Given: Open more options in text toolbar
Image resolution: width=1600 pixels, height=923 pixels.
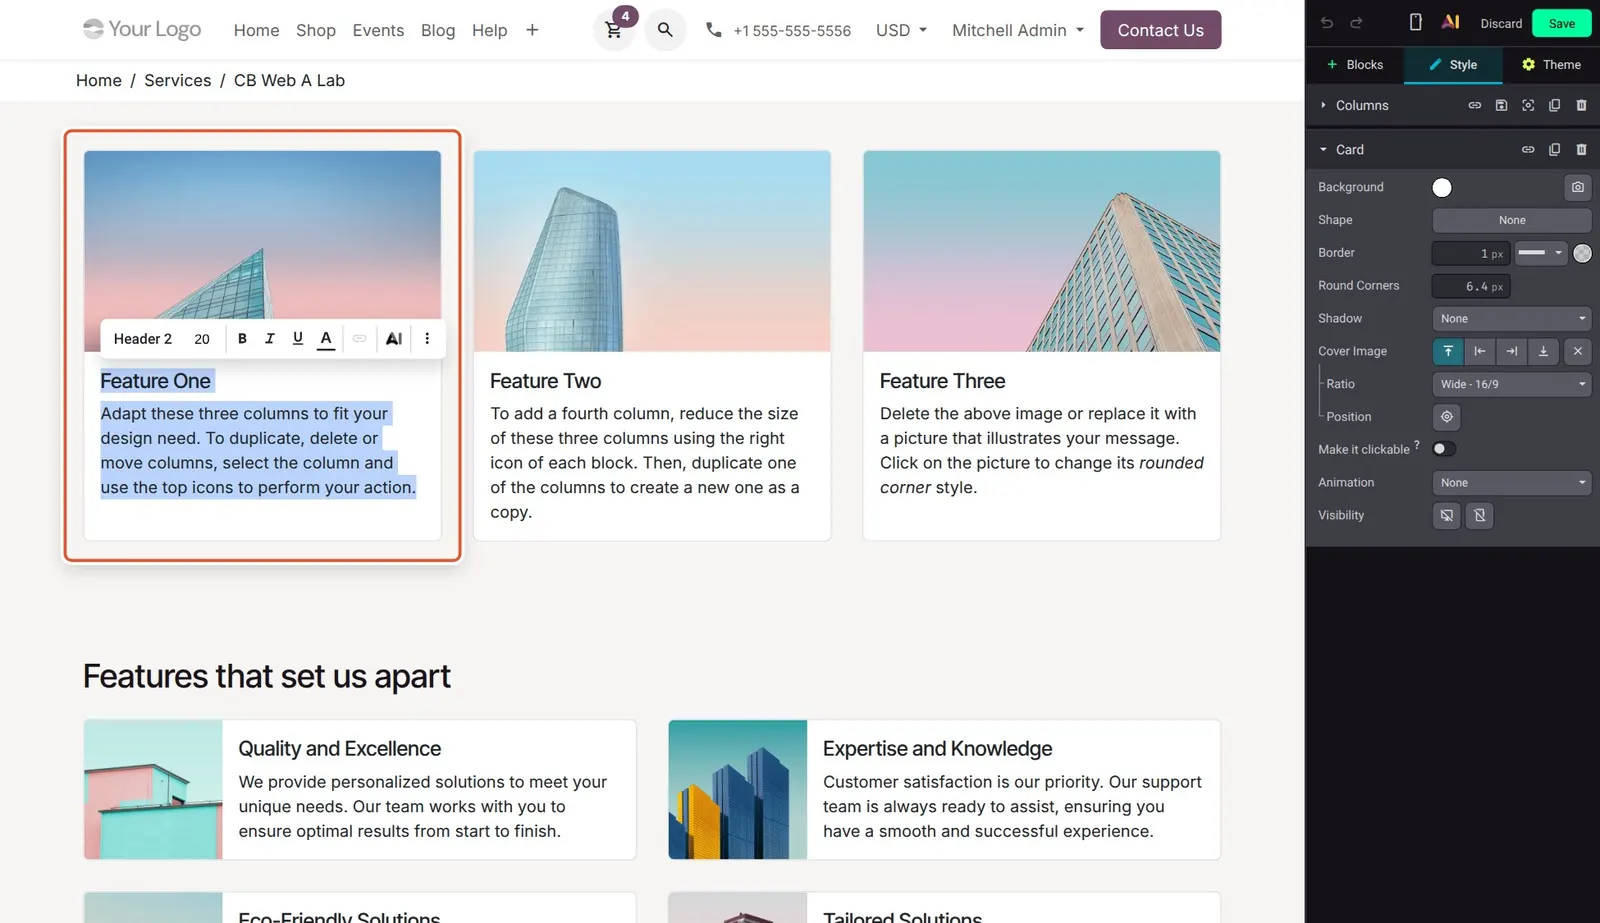Looking at the screenshot, I should point(427,338).
